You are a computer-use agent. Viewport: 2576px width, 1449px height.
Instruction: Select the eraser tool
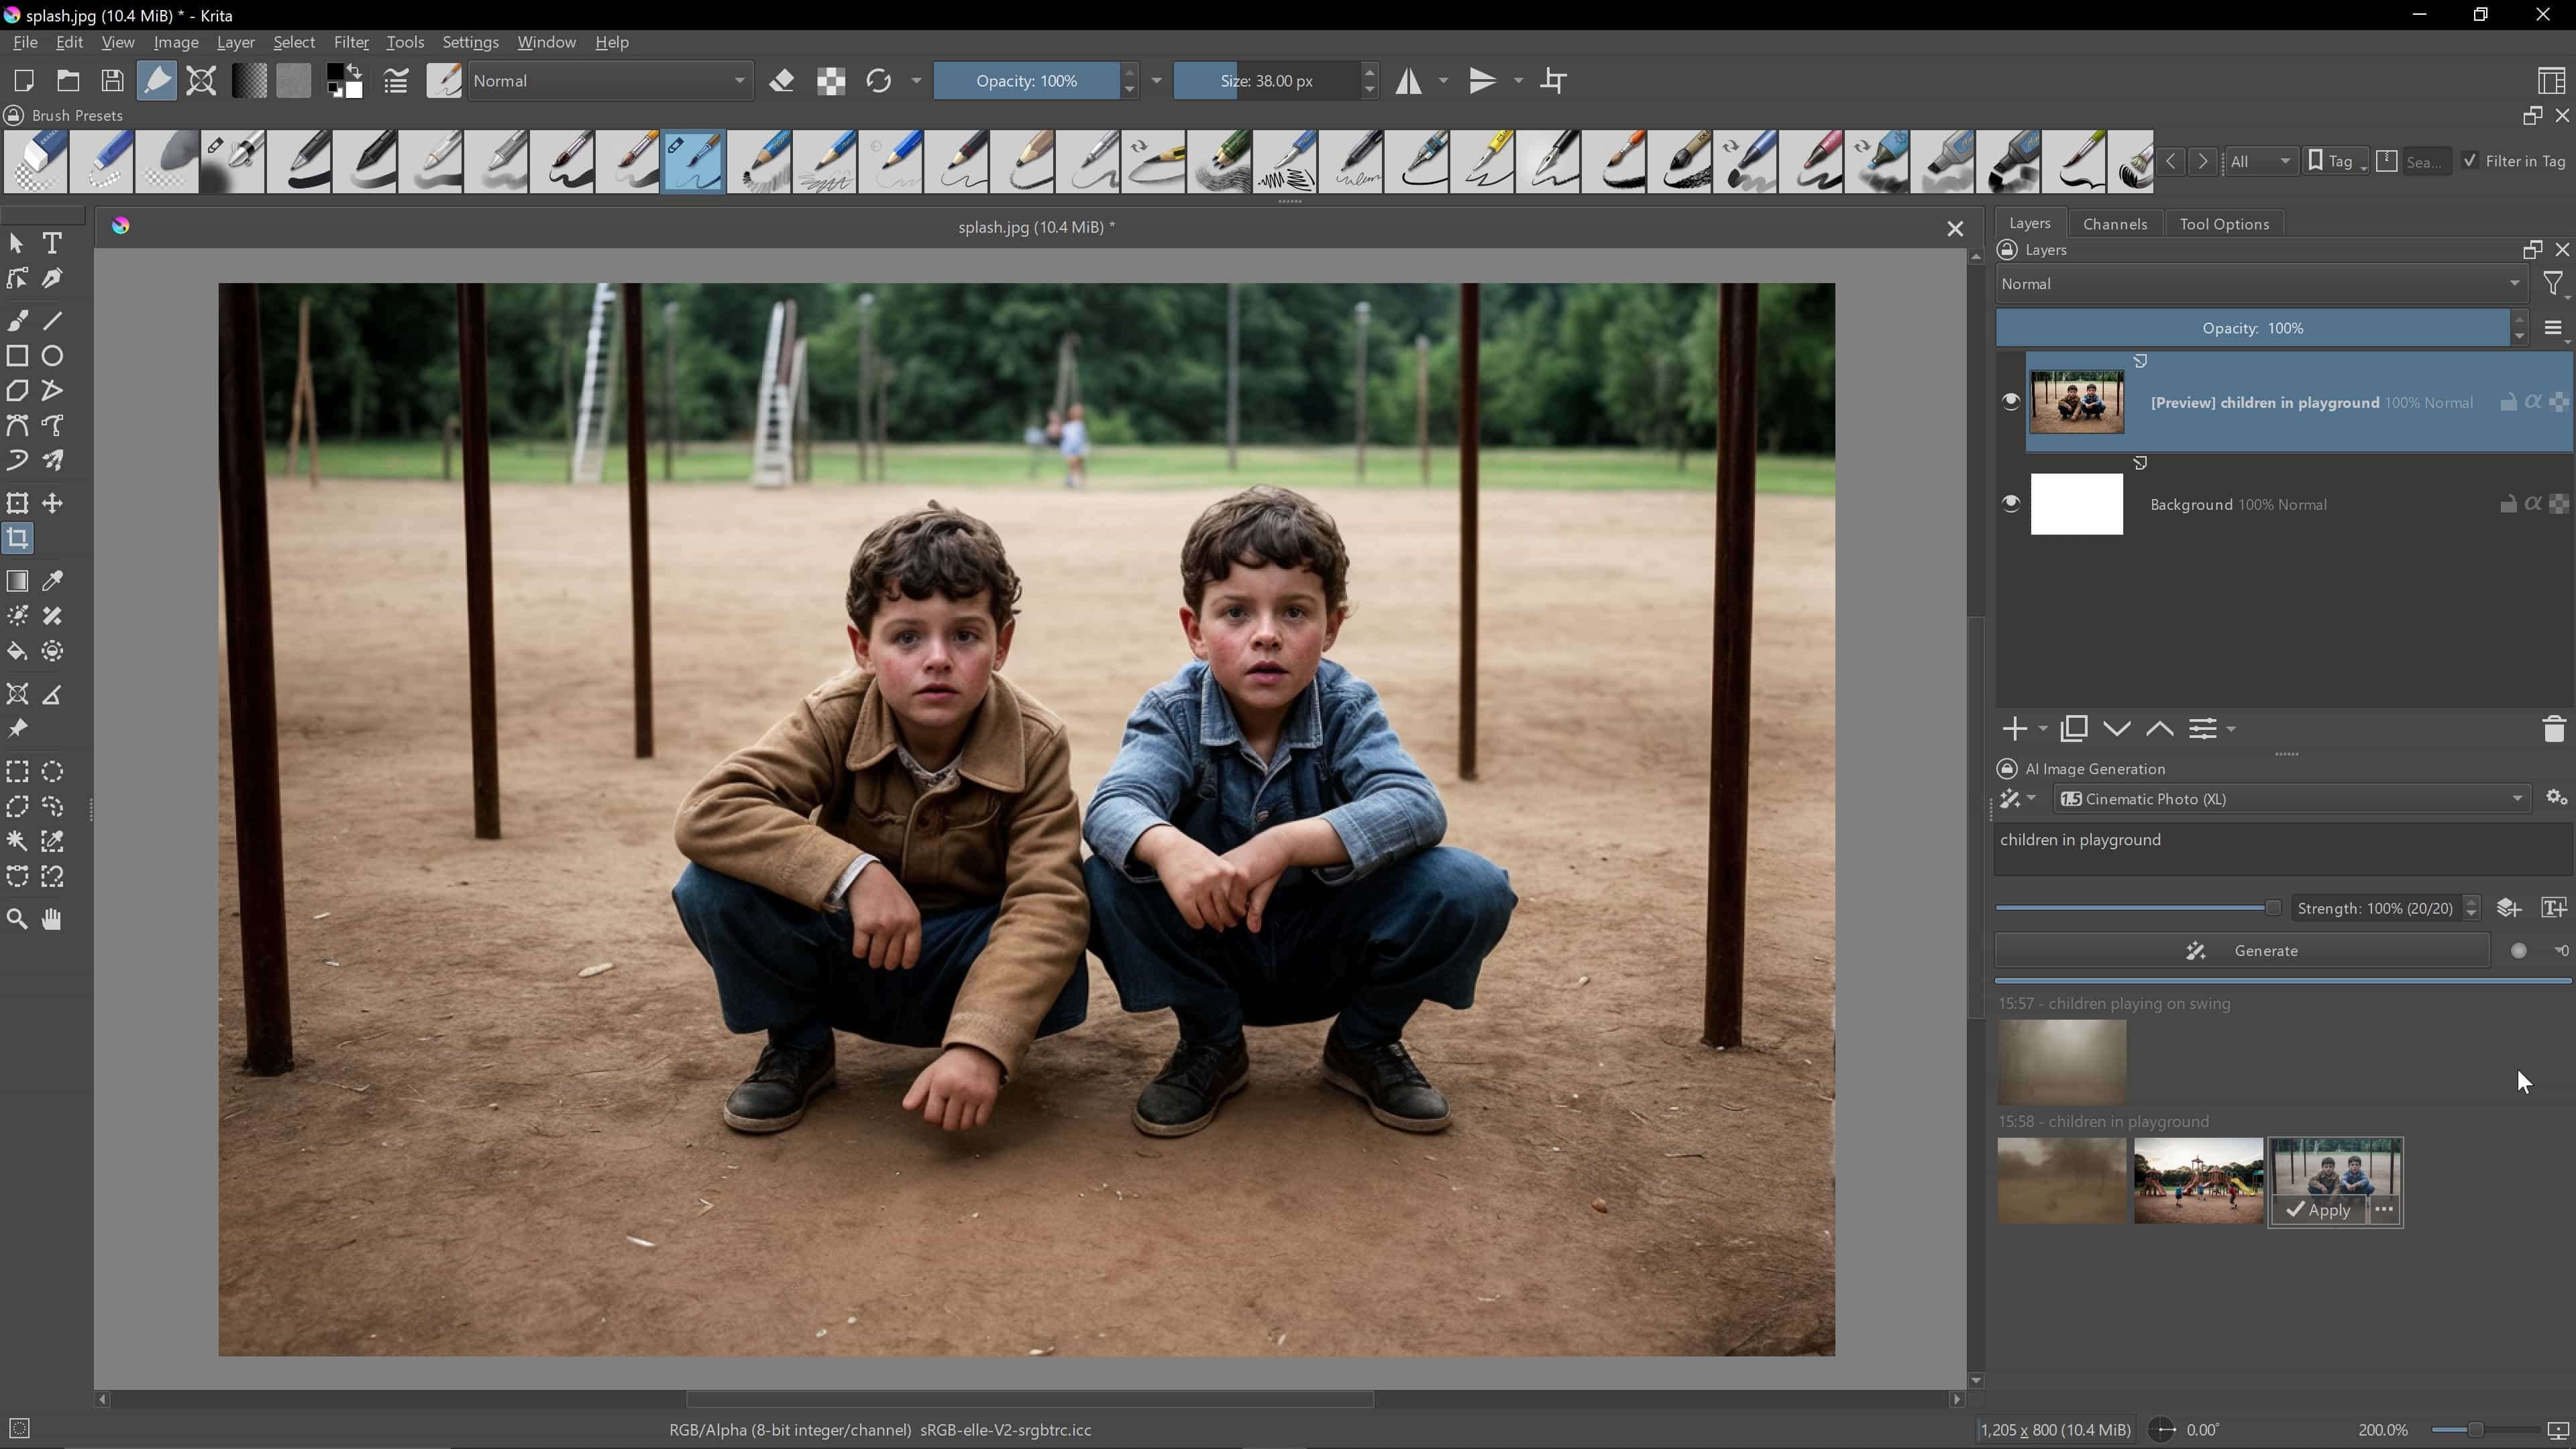click(x=784, y=81)
